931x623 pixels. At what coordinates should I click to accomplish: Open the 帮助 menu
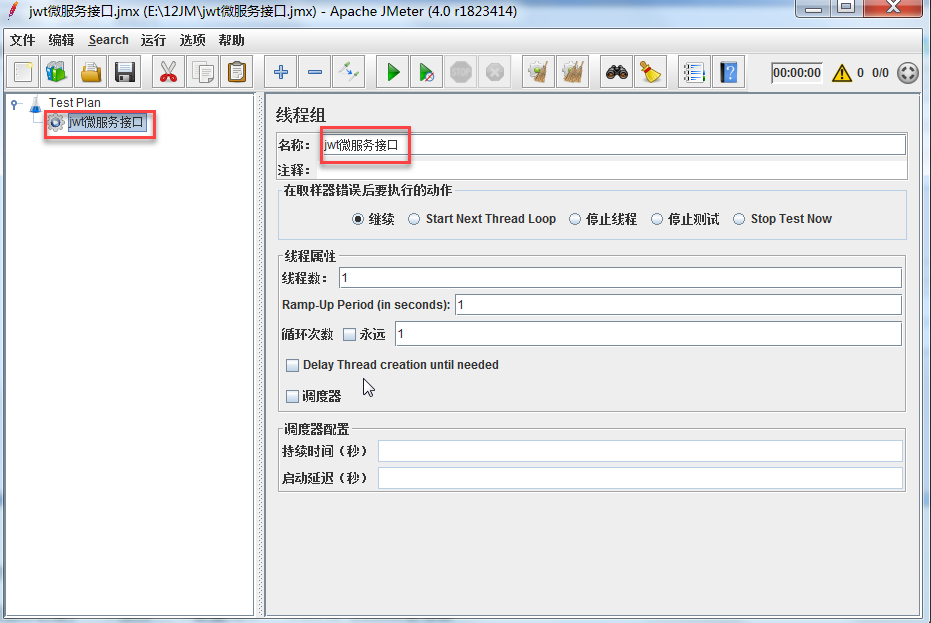pos(231,40)
